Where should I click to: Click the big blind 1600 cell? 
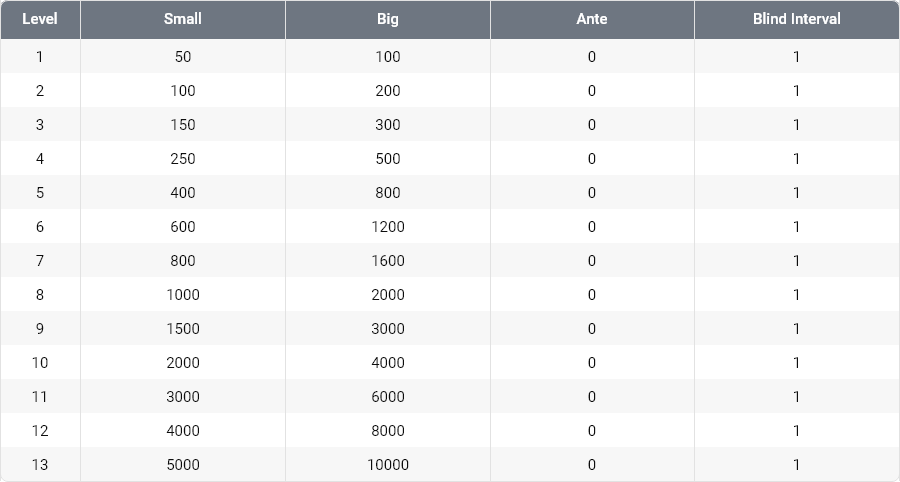click(388, 261)
